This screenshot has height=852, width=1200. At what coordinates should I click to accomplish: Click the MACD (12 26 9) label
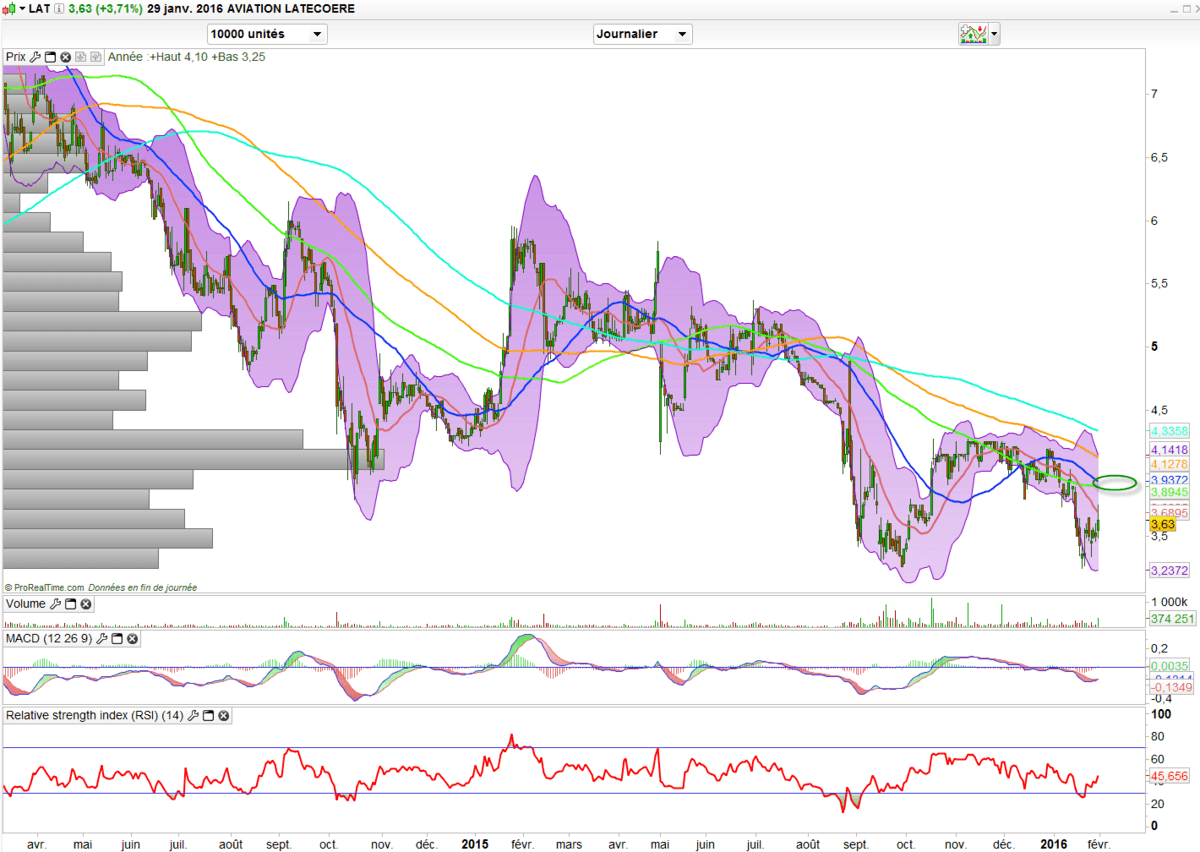[49, 638]
